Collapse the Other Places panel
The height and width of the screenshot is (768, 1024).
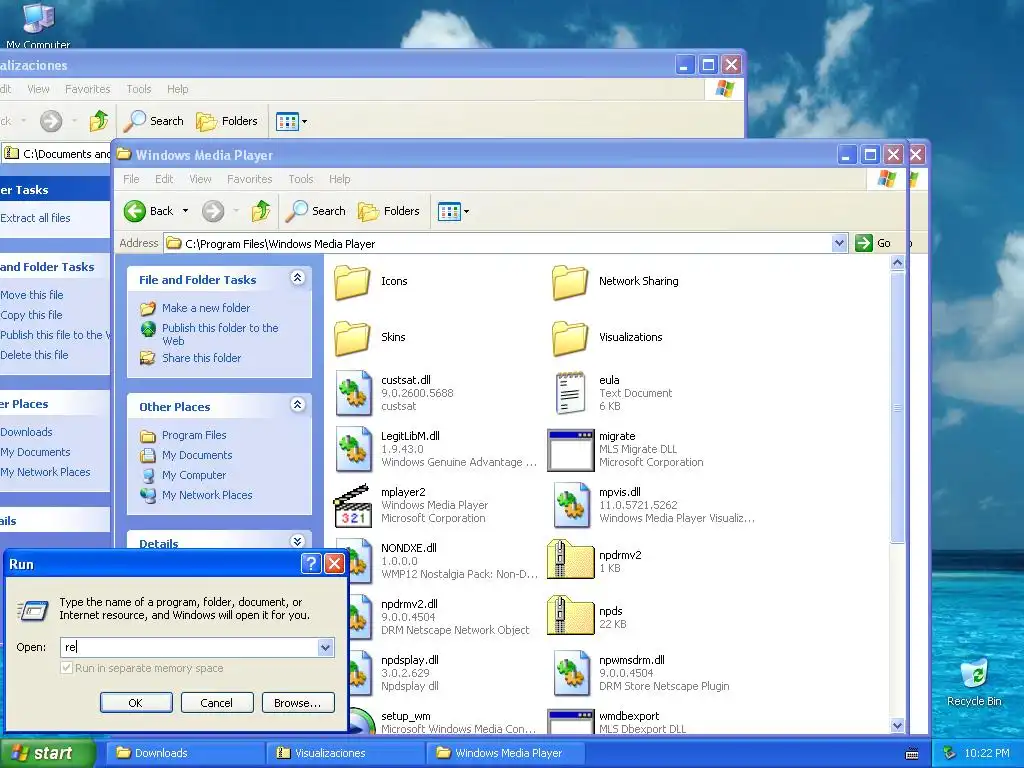(x=297, y=405)
